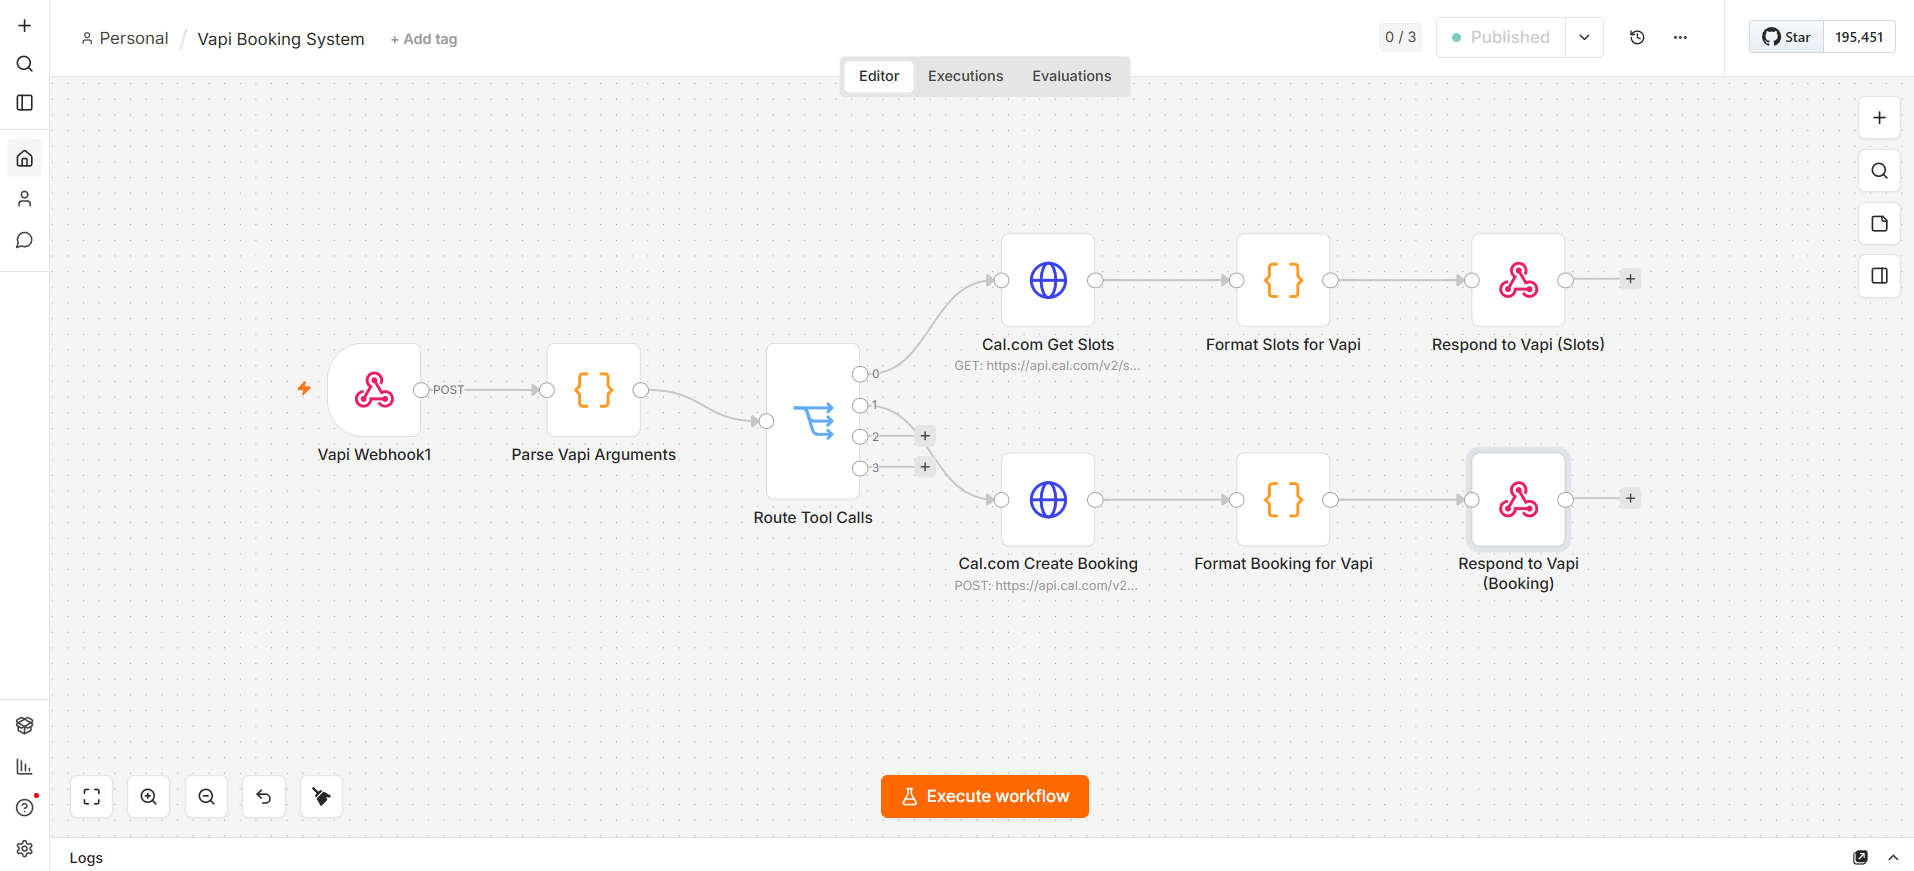Image resolution: width=1914 pixels, height=871 pixels.
Task: Add node after Respond to Vapi (Slots)
Action: pos(1630,279)
